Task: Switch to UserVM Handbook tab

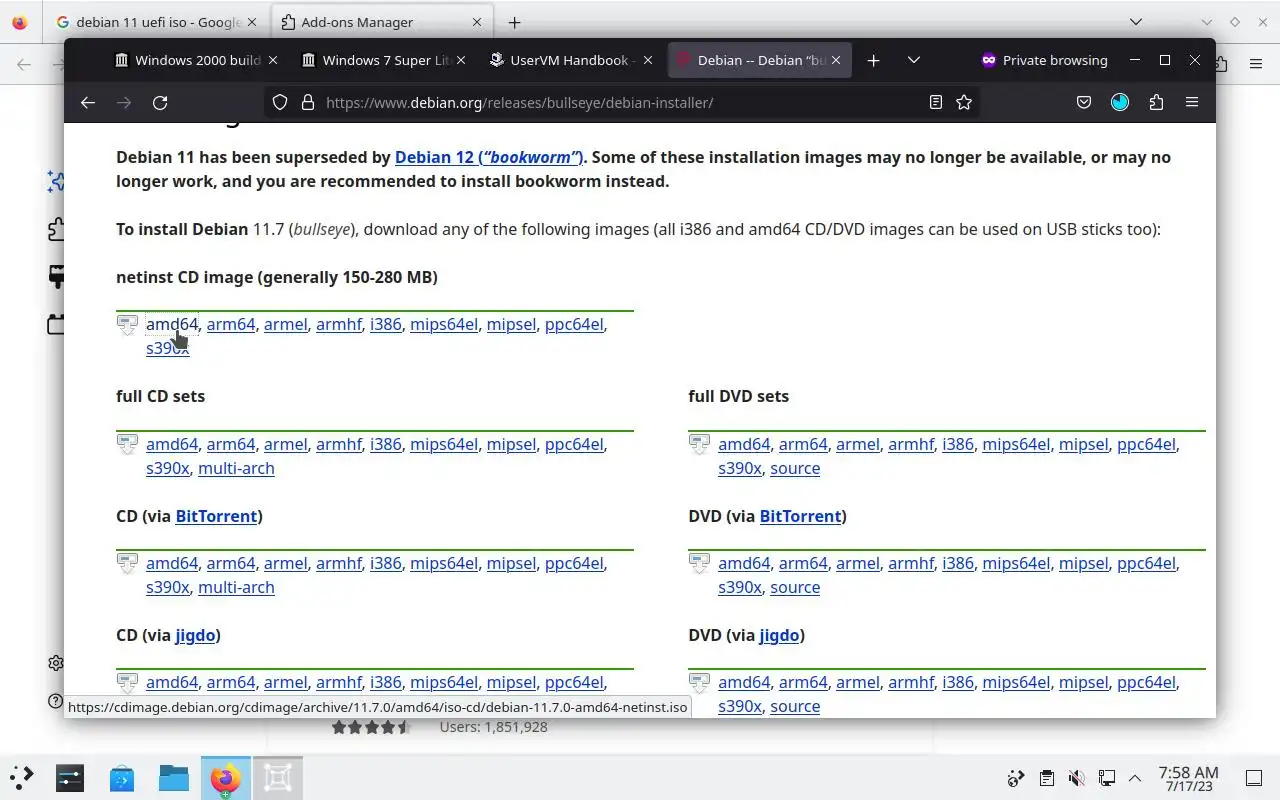Action: pyautogui.click(x=570, y=60)
